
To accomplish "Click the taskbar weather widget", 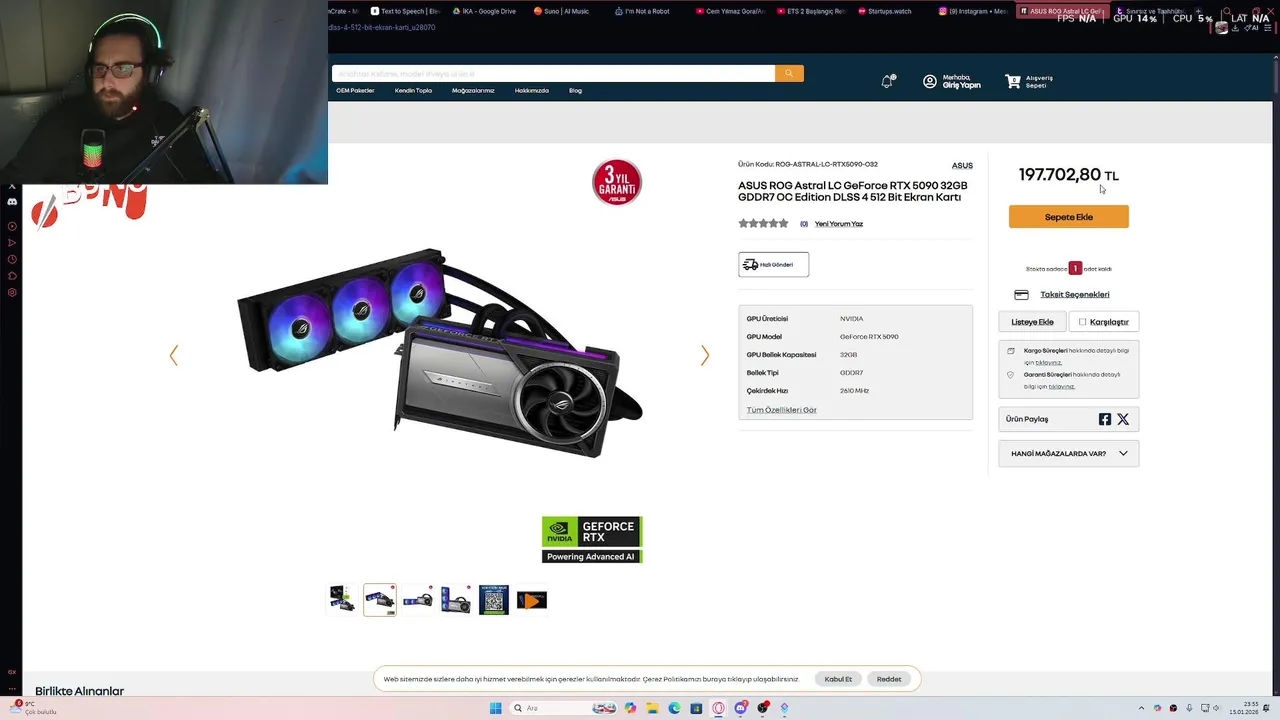I will [36, 708].
